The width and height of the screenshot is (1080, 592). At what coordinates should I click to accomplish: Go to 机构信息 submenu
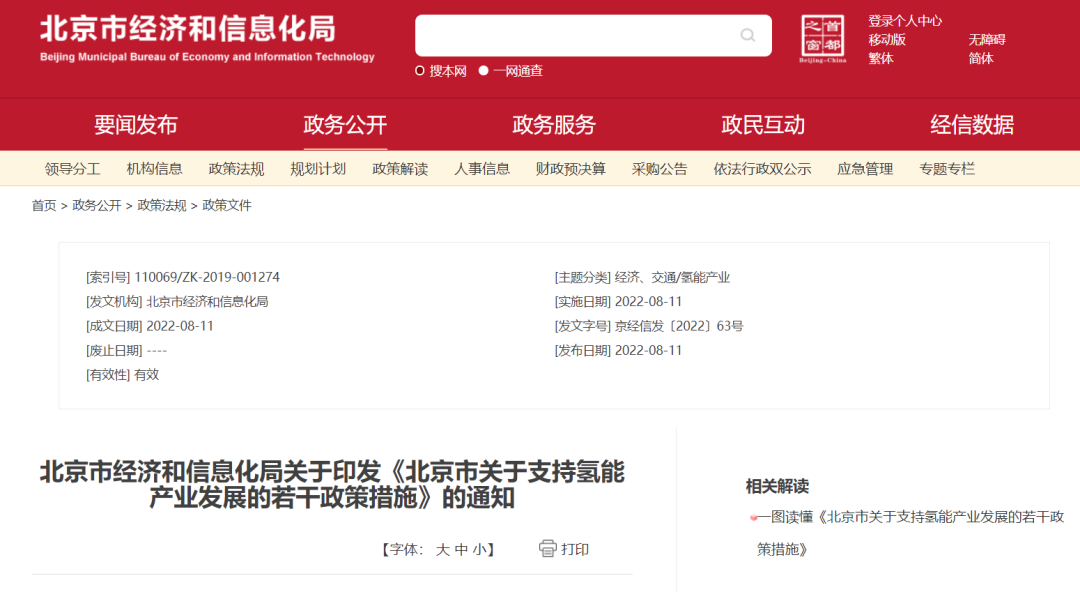pyautogui.click(x=154, y=169)
